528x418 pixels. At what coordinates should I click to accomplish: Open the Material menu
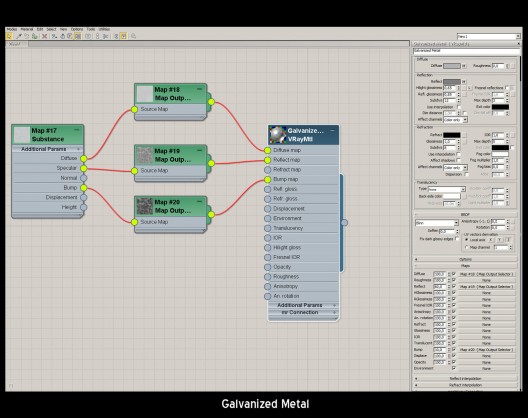(27, 29)
